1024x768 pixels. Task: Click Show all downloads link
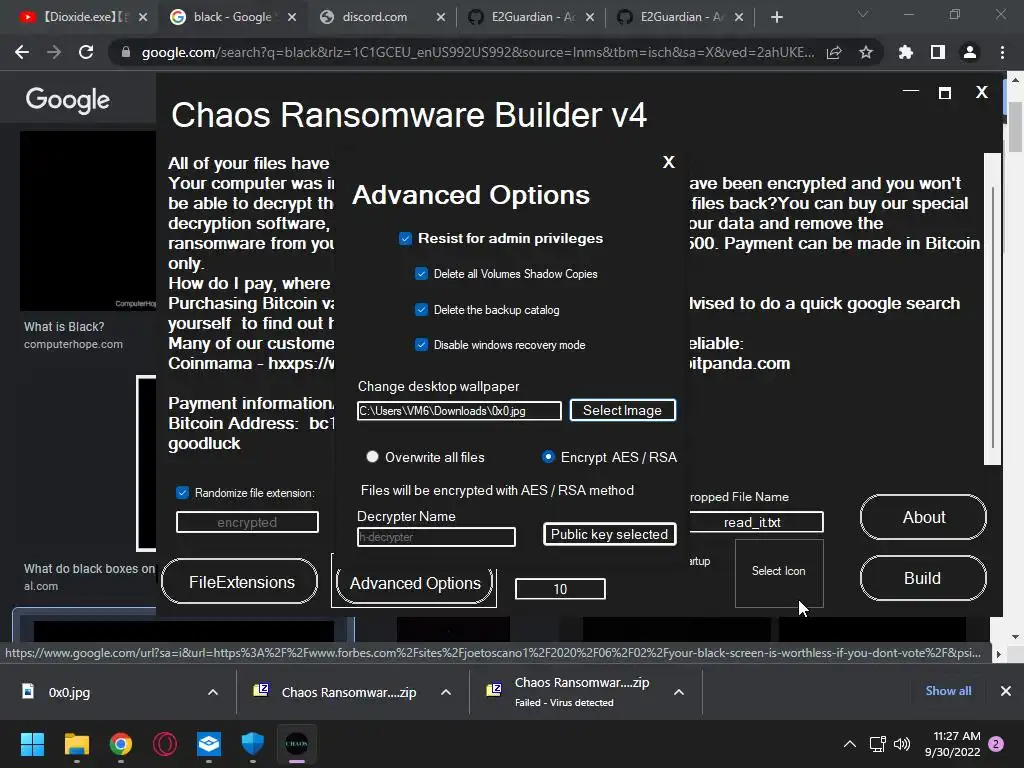(x=948, y=691)
